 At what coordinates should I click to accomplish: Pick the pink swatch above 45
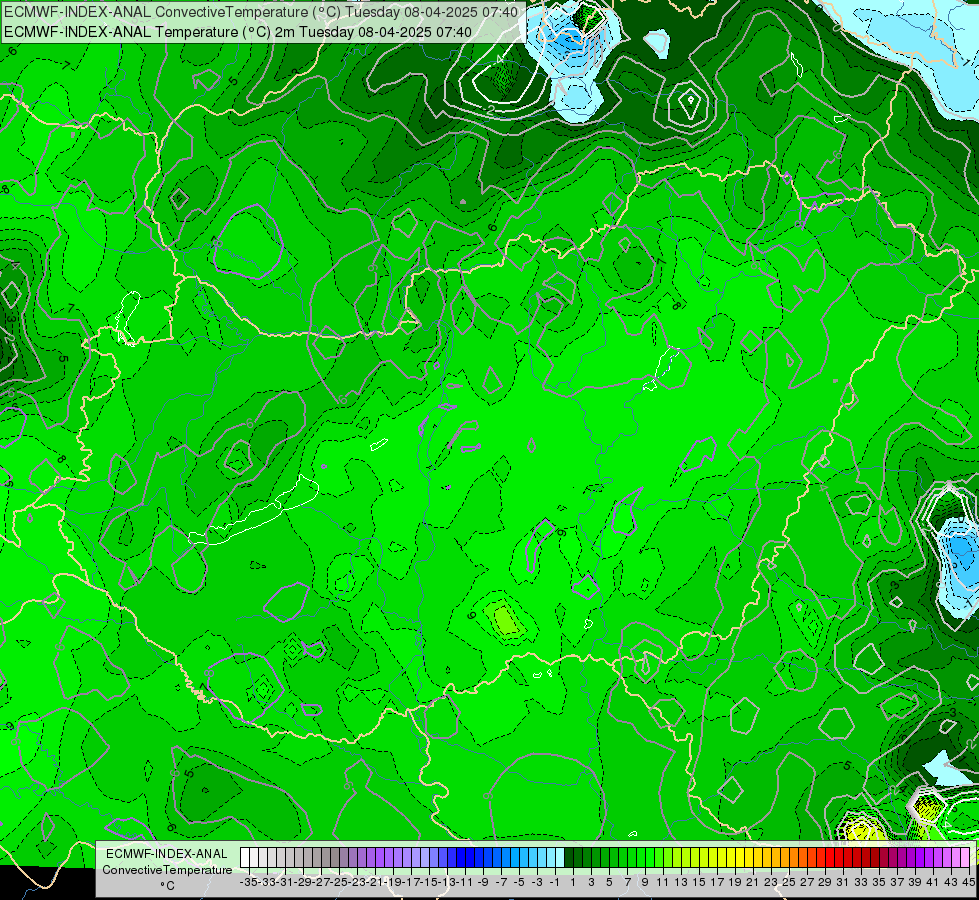coord(965,857)
